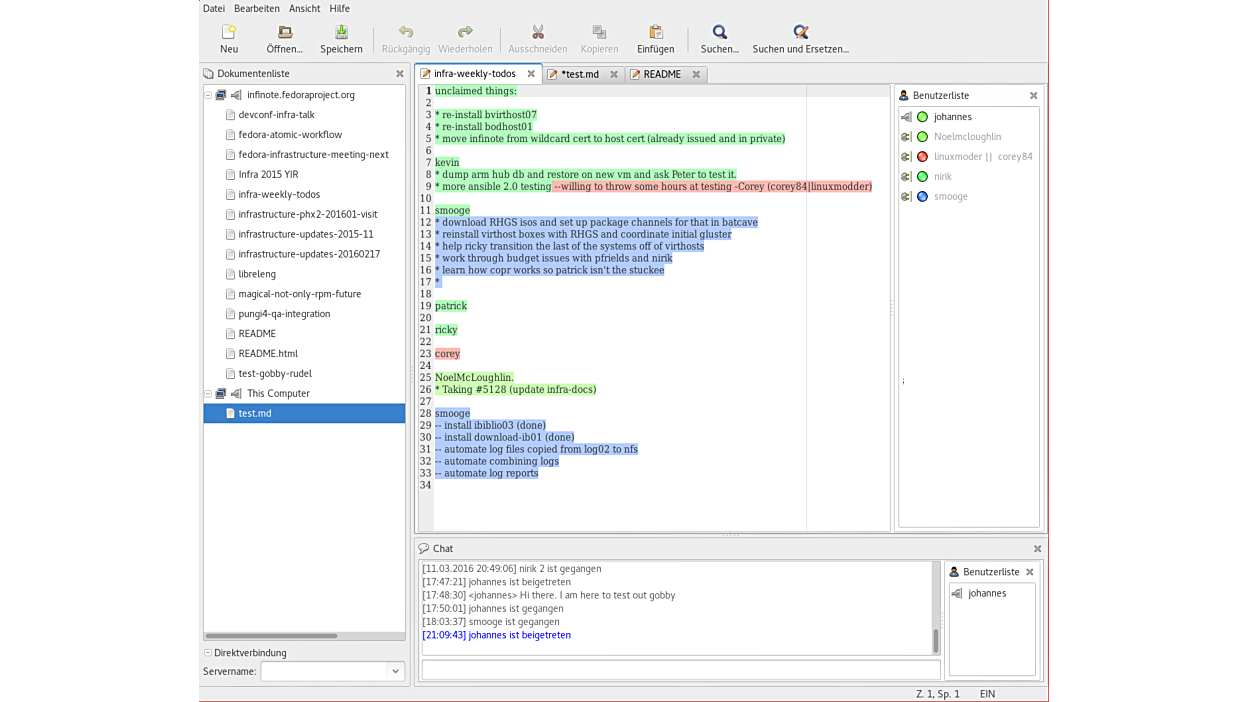Click nirik's green color circle
Screen dimensions: 1248x702
tap(923, 177)
